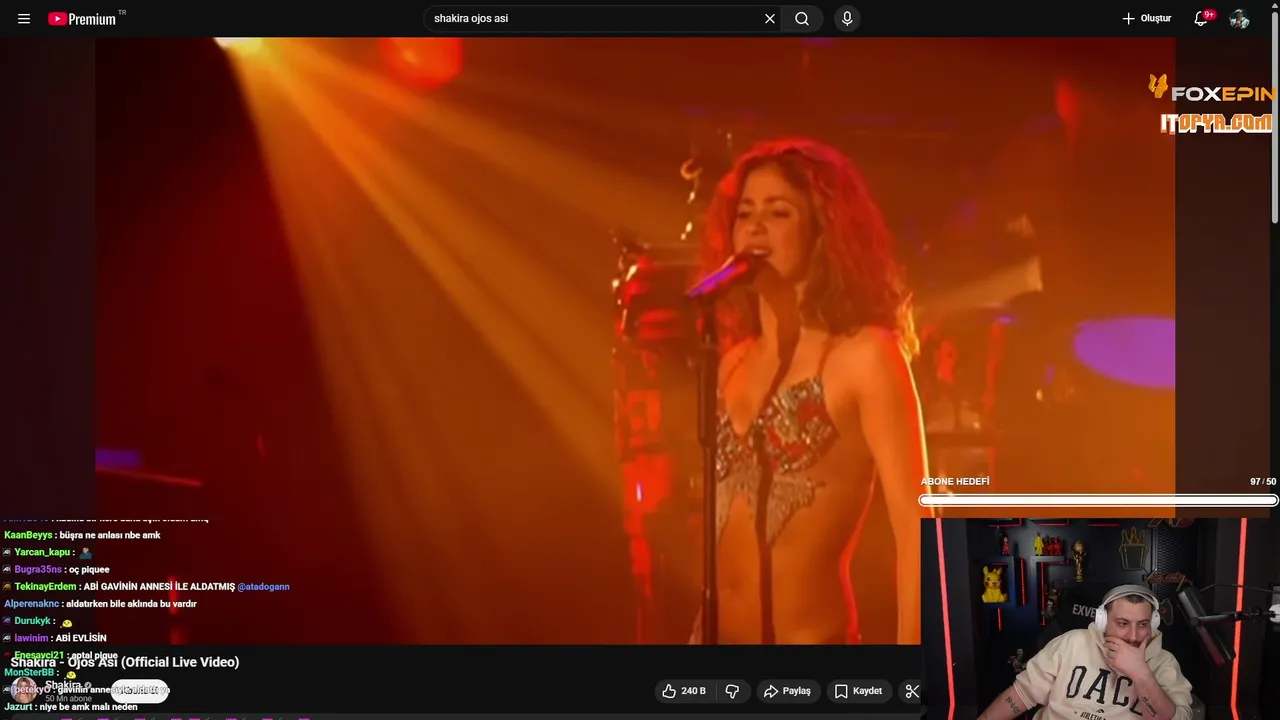This screenshot has height=720, width=1280.
Task: Click the ABONE HEDEFİ label
Action: (955, 482)
